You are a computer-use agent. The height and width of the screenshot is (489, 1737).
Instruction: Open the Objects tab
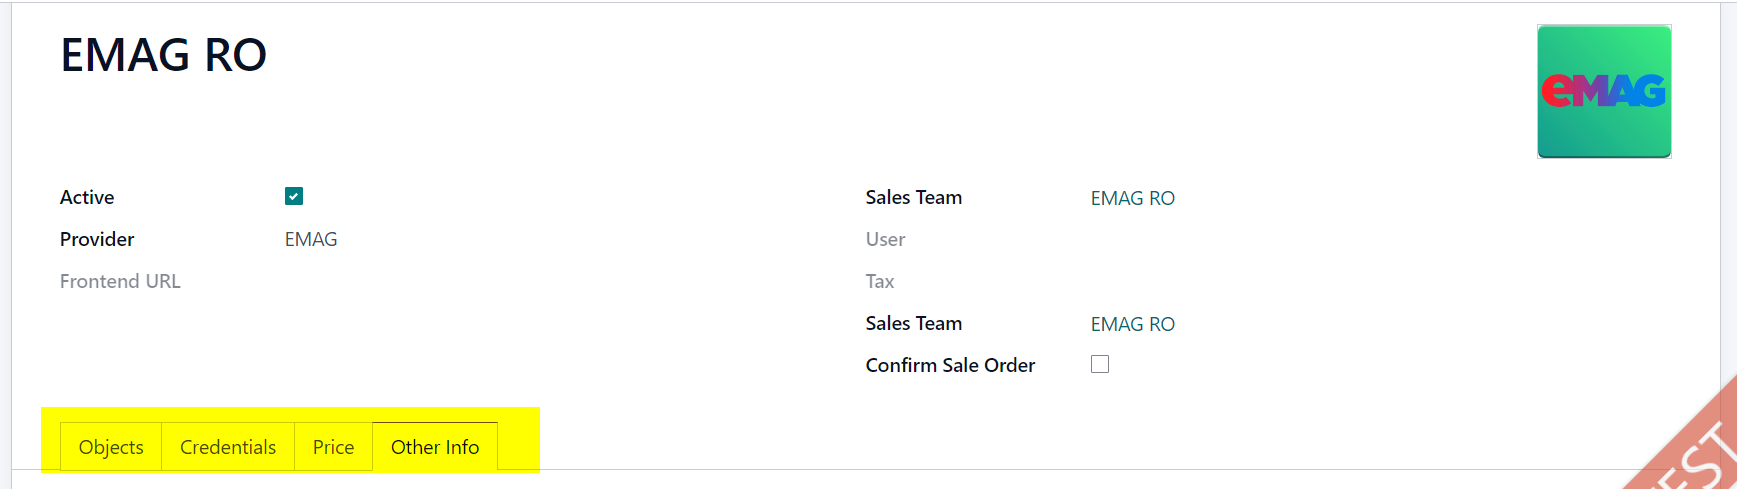(x=111, y=447)
